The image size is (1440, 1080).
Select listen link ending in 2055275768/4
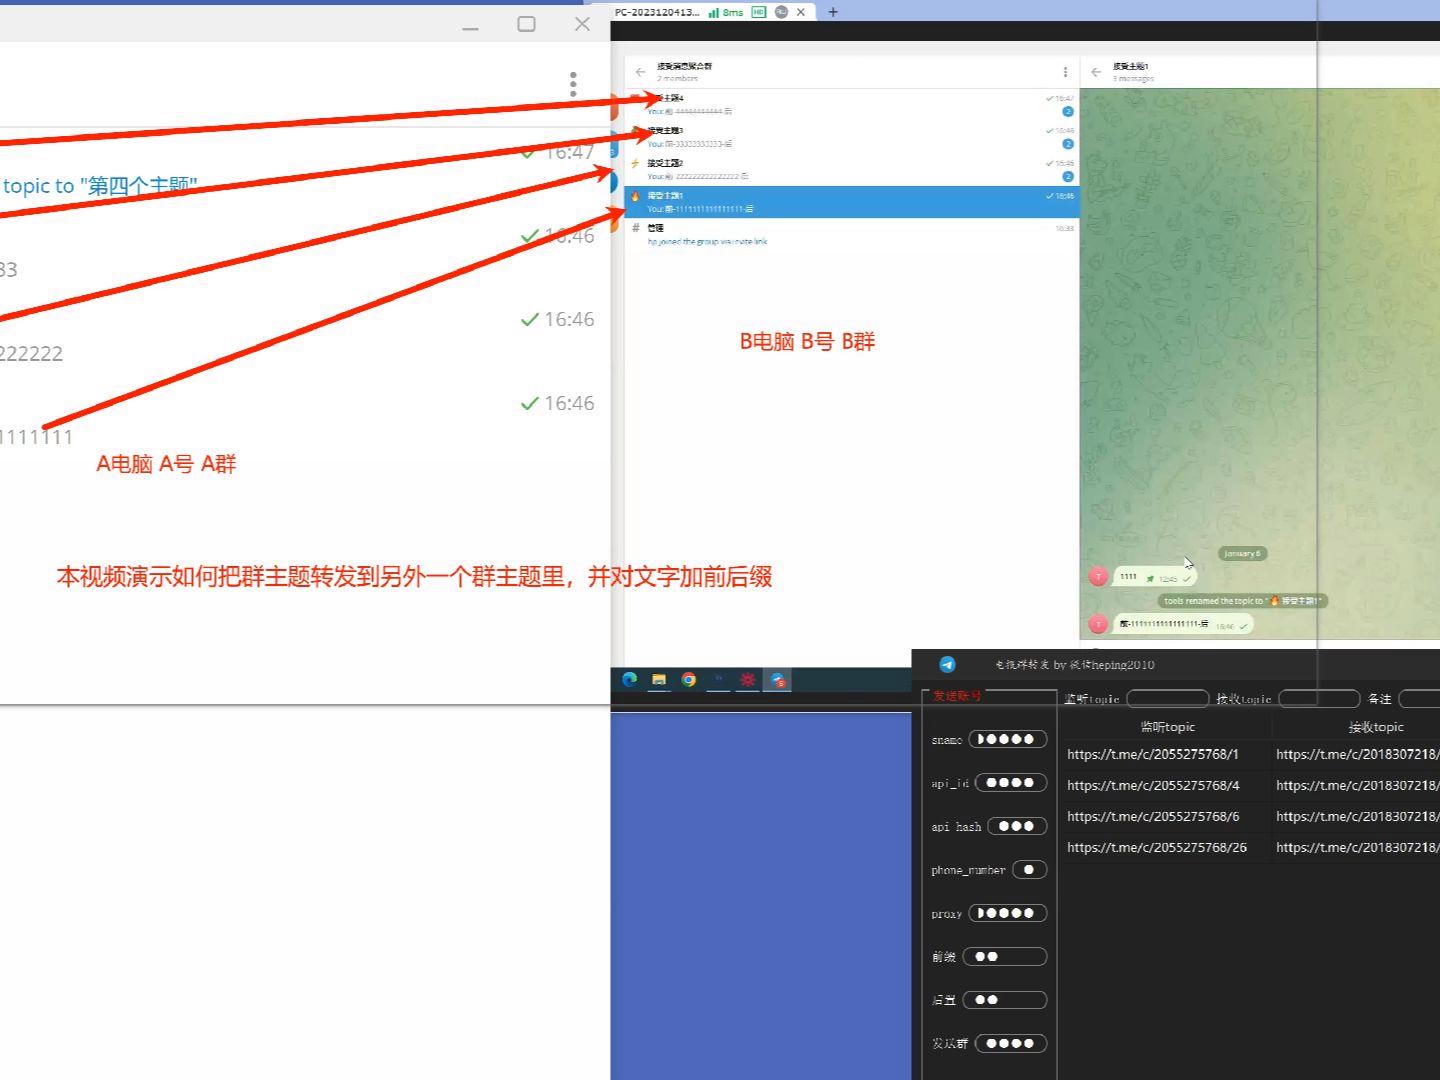click(x=1153, y=785)
